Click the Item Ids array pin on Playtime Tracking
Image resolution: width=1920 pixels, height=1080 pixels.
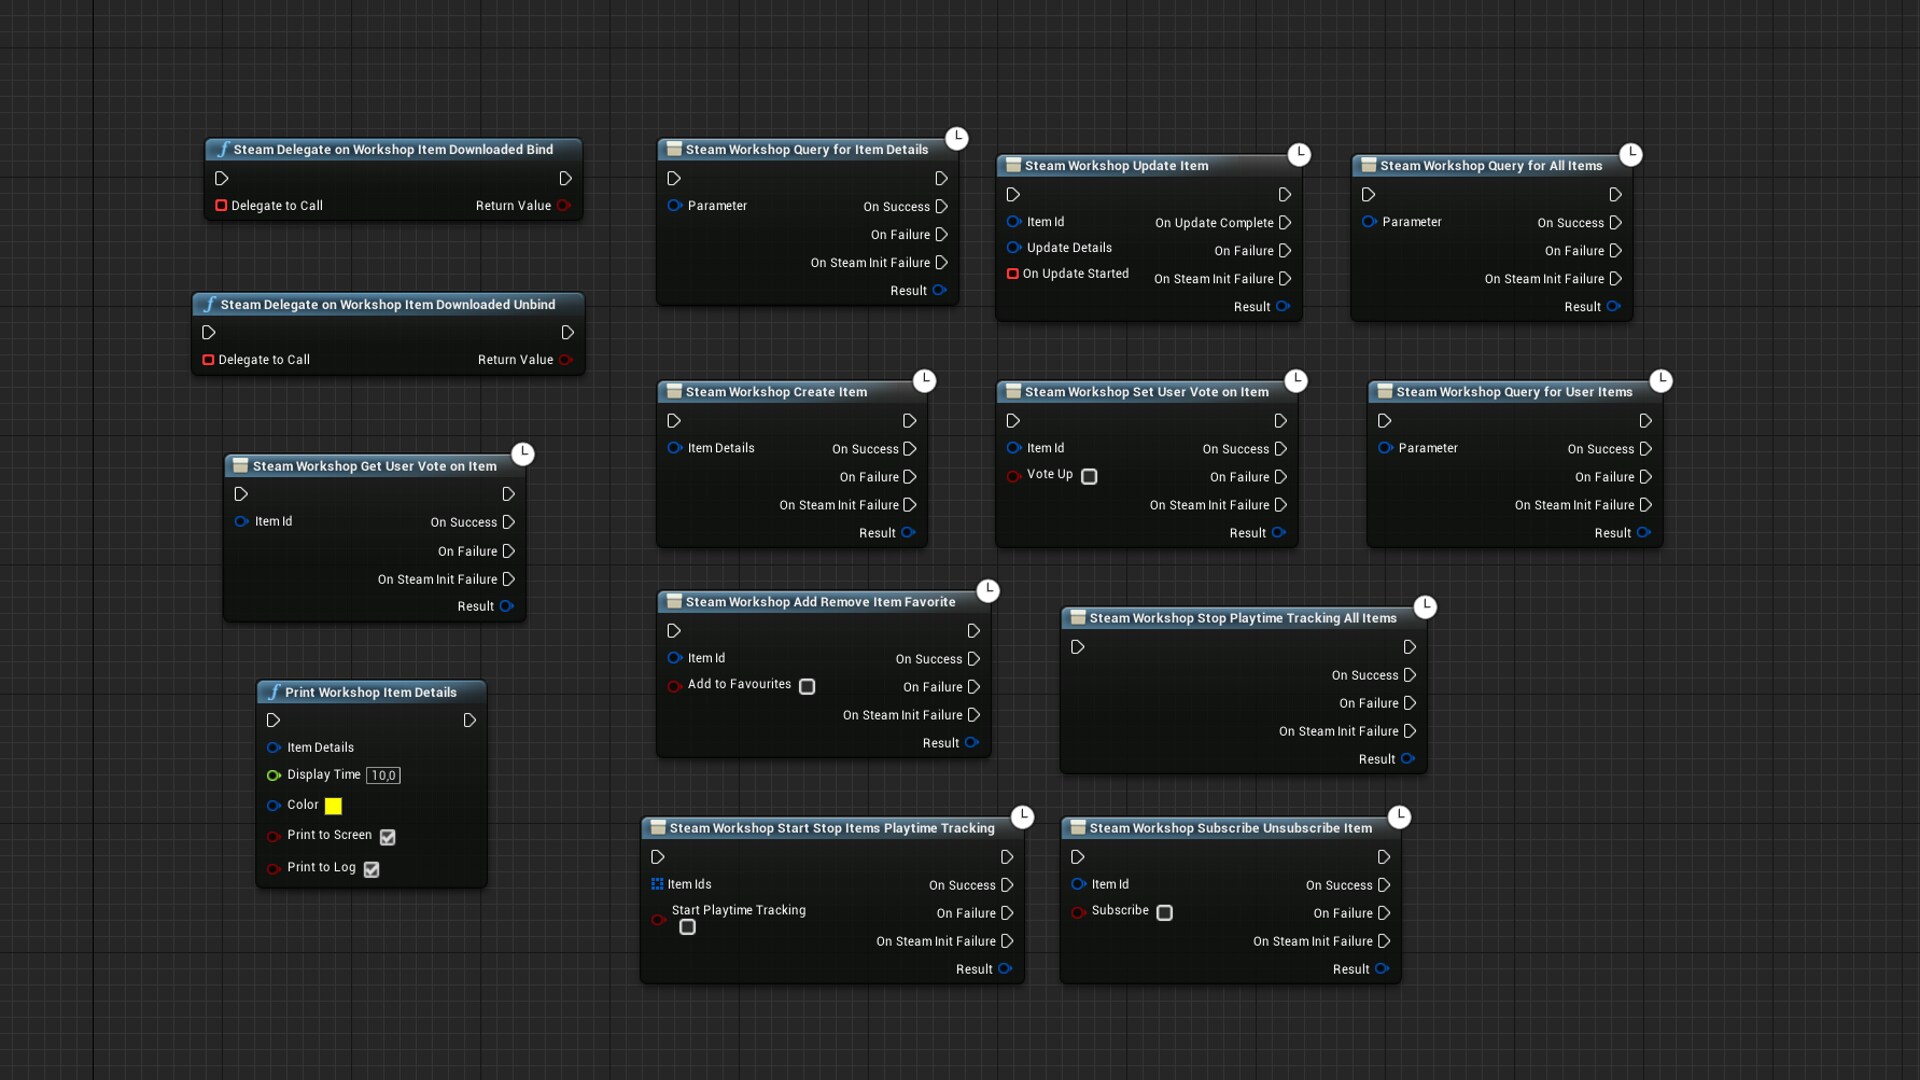659,884
